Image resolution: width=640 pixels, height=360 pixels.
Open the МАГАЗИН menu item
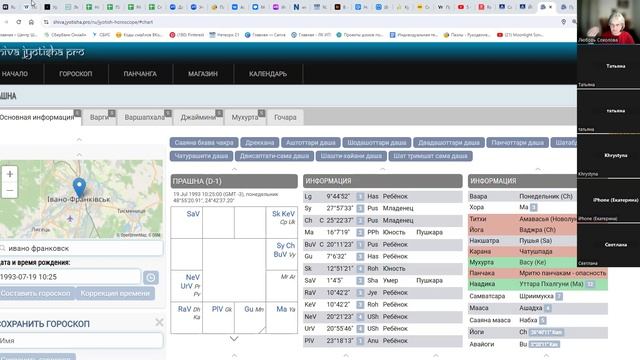click(203, 74)
